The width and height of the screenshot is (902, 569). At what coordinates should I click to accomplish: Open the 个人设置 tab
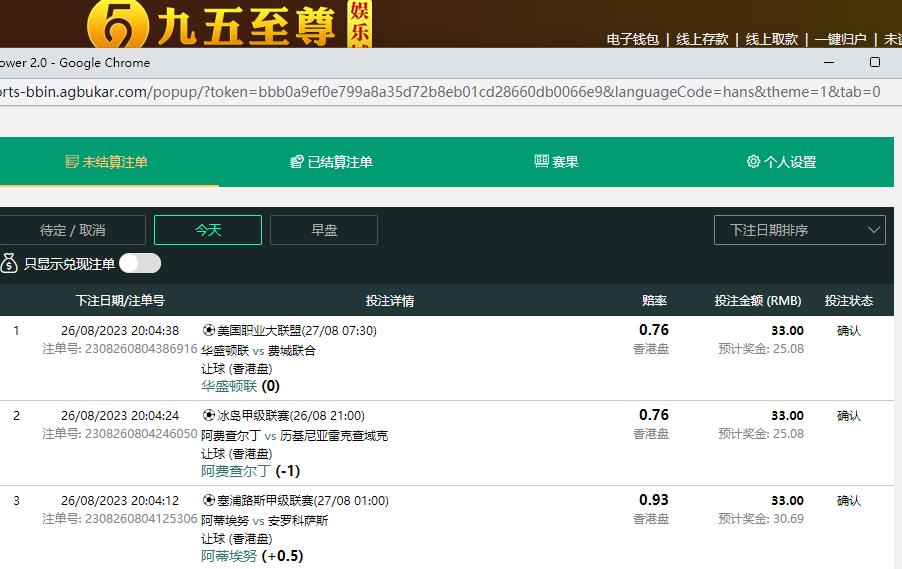click(781, 162)
